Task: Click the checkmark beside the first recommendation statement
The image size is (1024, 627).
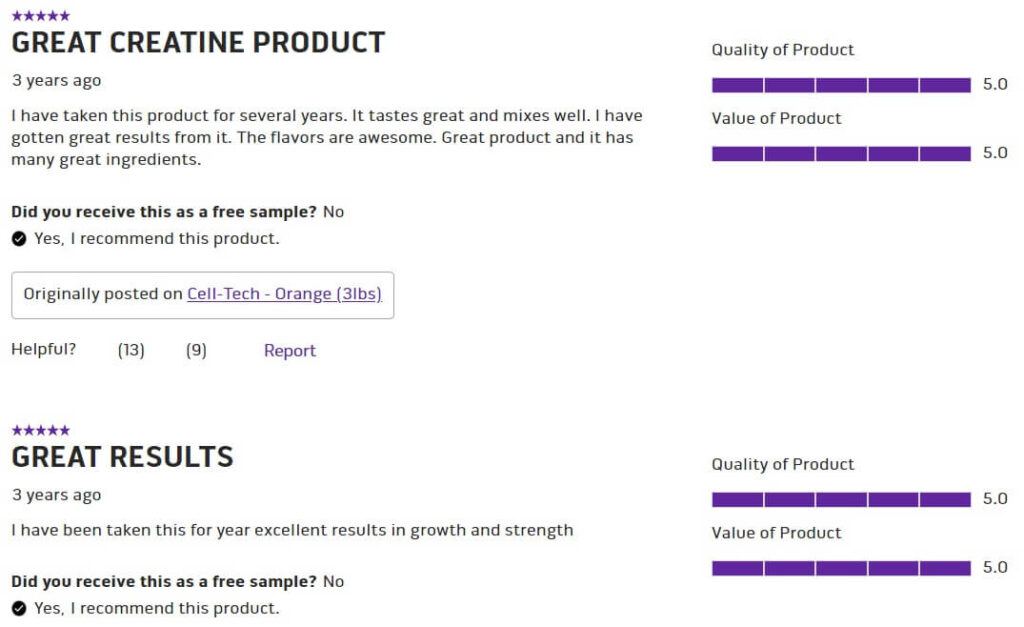Action: point(17,238)
